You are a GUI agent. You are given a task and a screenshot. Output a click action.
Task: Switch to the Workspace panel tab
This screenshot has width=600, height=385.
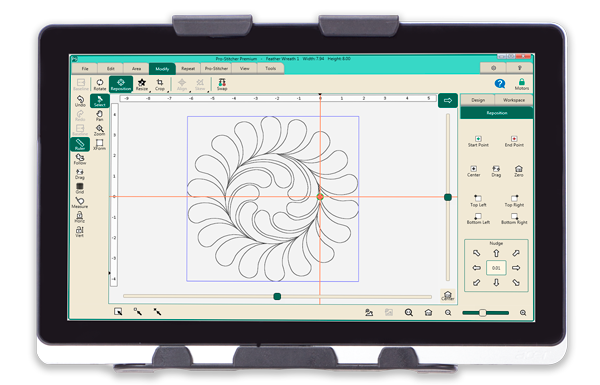[514, 100]
